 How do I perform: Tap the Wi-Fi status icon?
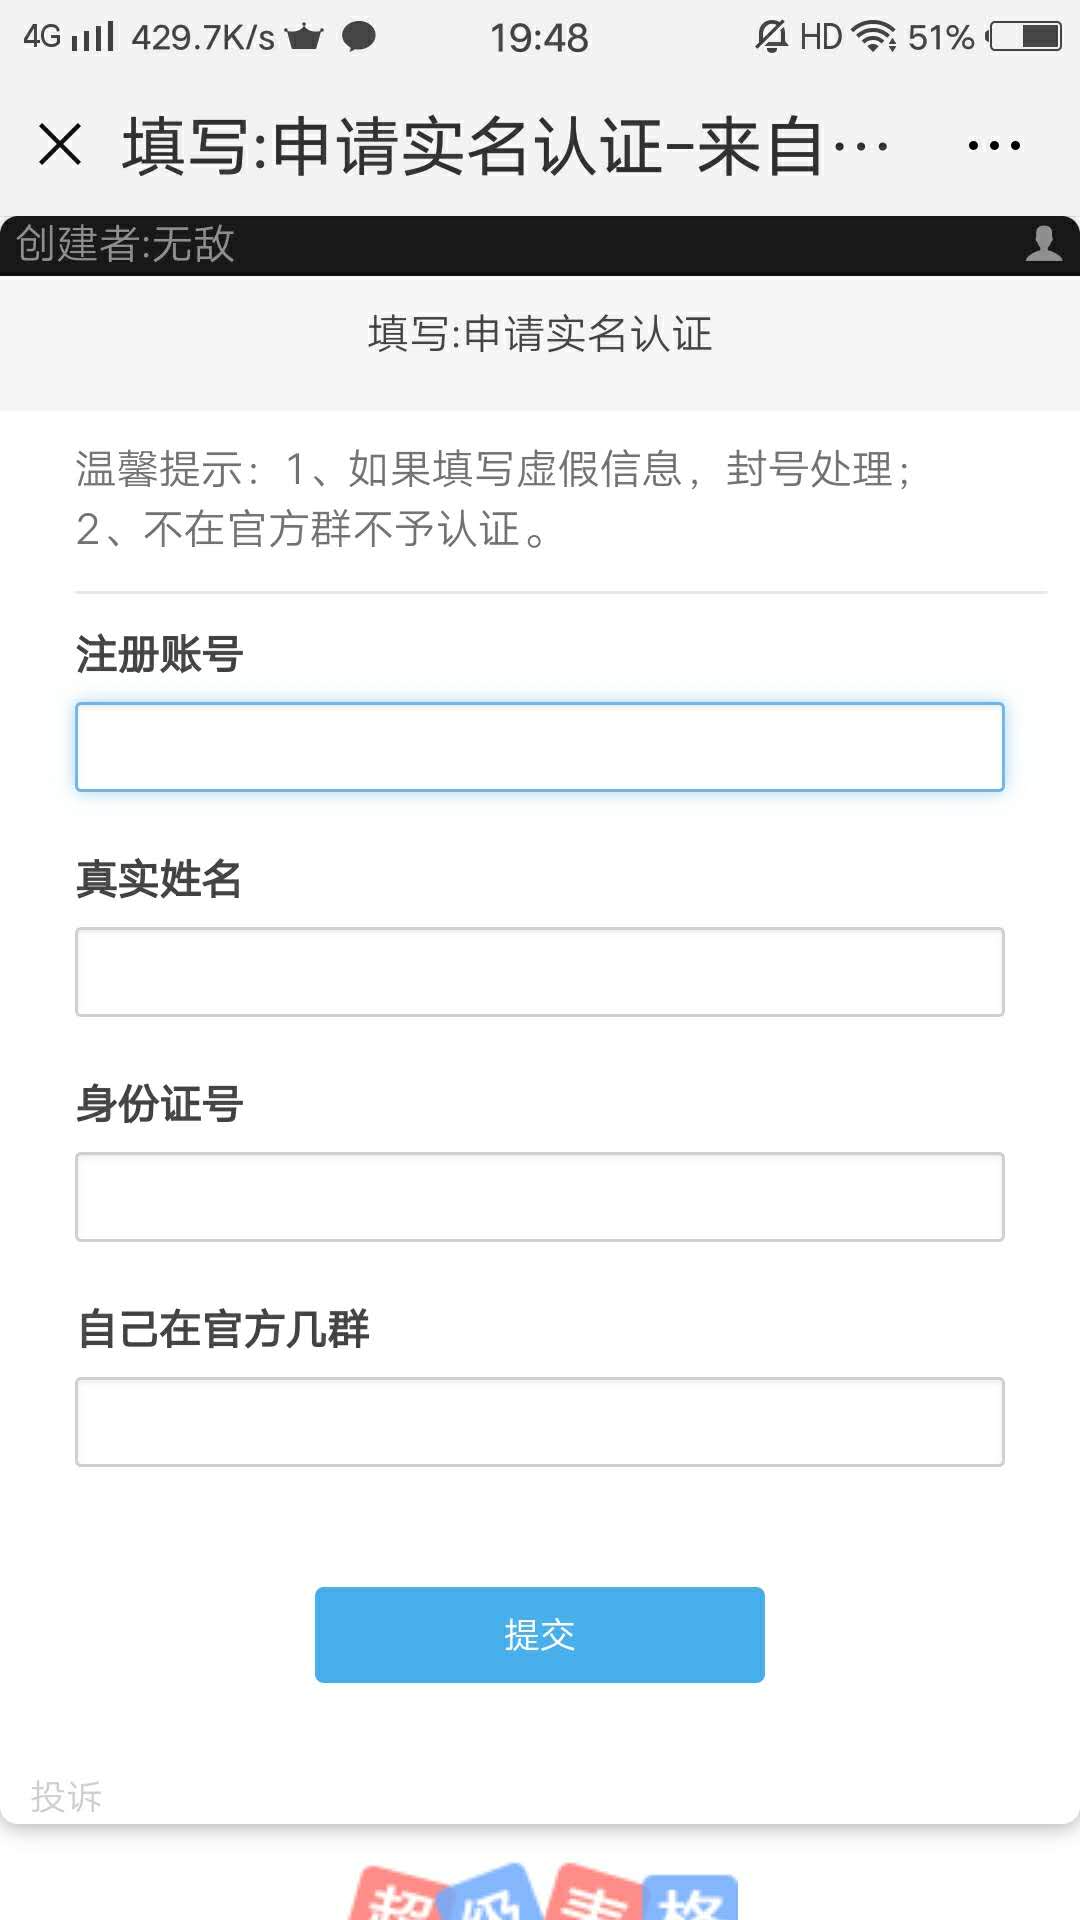[x=874, y=37]
